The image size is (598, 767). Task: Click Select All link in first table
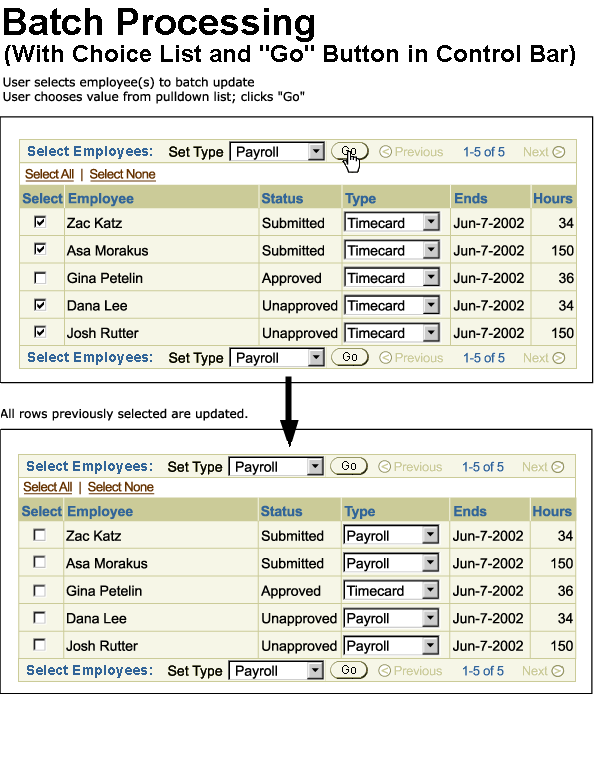pos(49,174)
